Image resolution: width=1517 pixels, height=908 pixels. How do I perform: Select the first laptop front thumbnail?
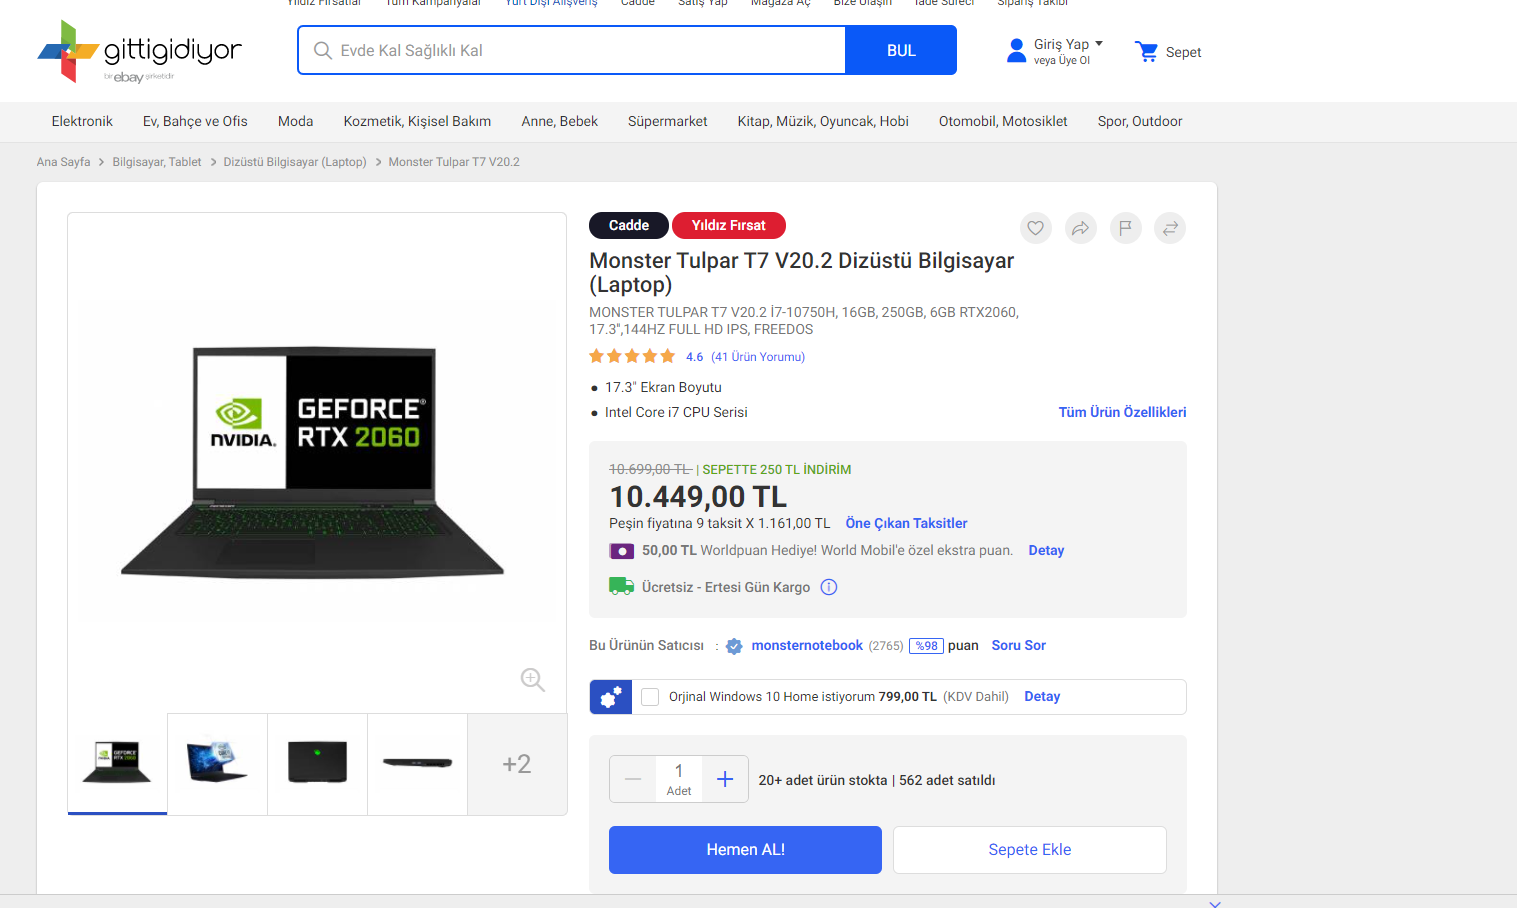click(117, 763)
